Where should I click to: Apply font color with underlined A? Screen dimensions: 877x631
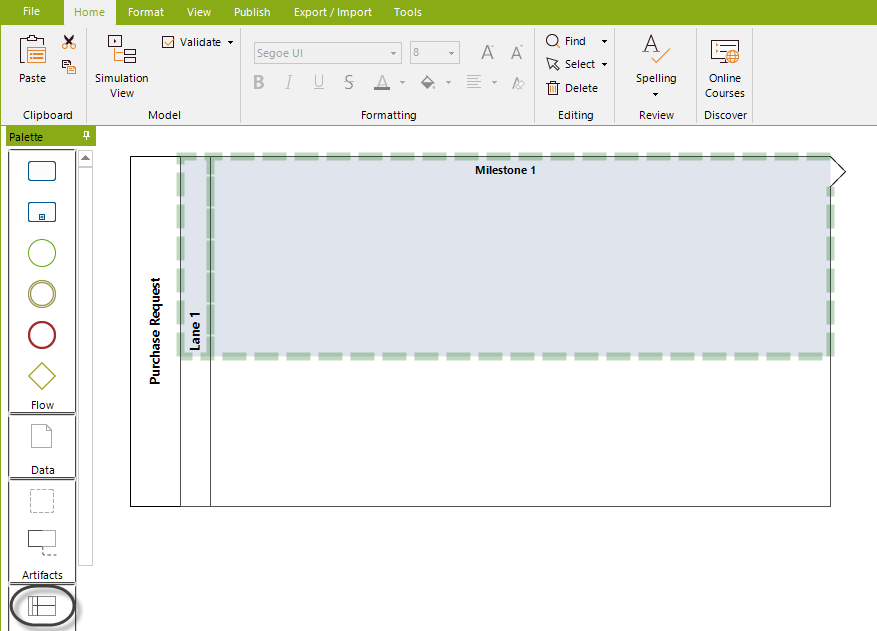coord(382,83)
